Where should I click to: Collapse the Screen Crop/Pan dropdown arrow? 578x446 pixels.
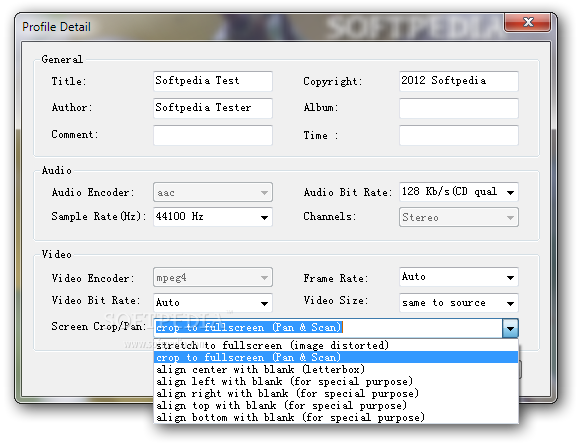tap(510, 328)
